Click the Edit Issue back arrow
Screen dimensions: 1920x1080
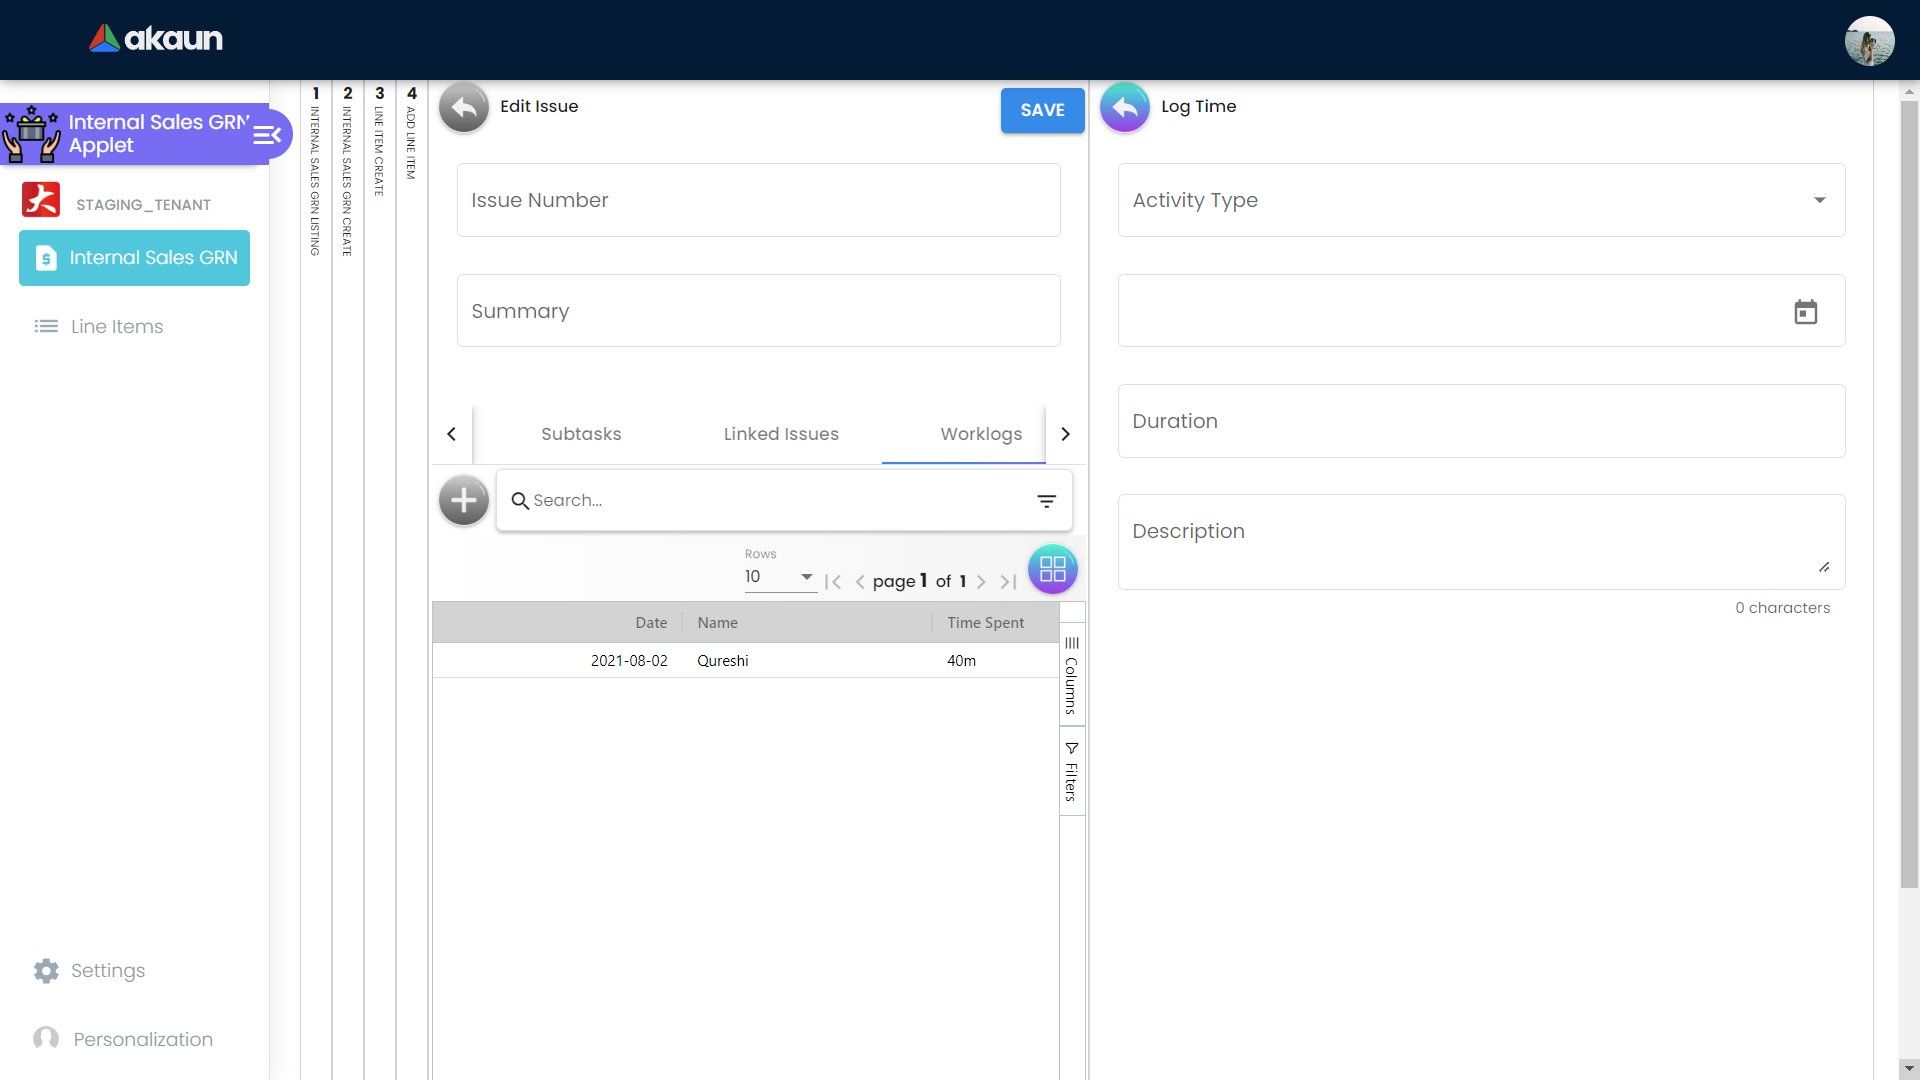[x=463, y=107]
